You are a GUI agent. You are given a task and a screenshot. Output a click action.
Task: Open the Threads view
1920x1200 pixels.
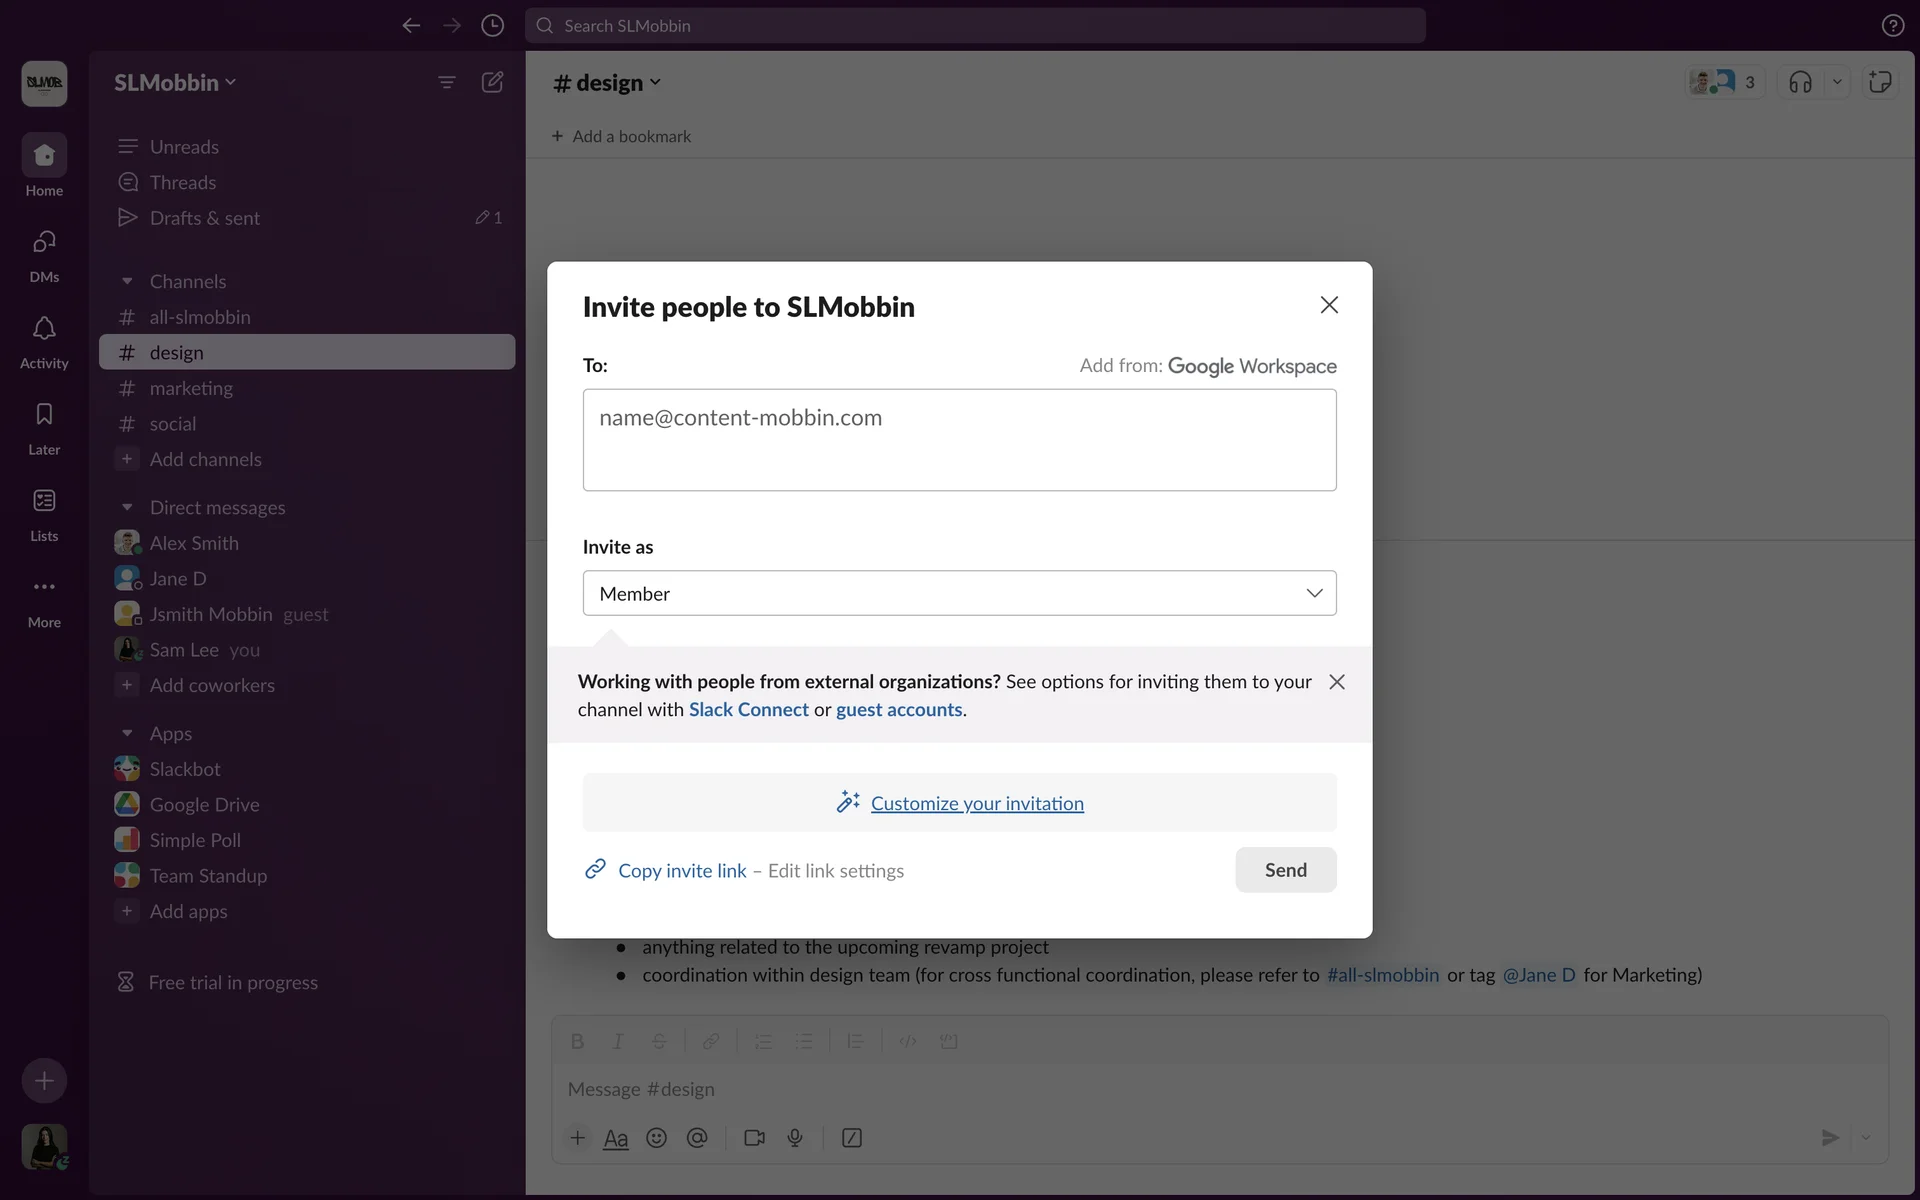pos(182,182)
